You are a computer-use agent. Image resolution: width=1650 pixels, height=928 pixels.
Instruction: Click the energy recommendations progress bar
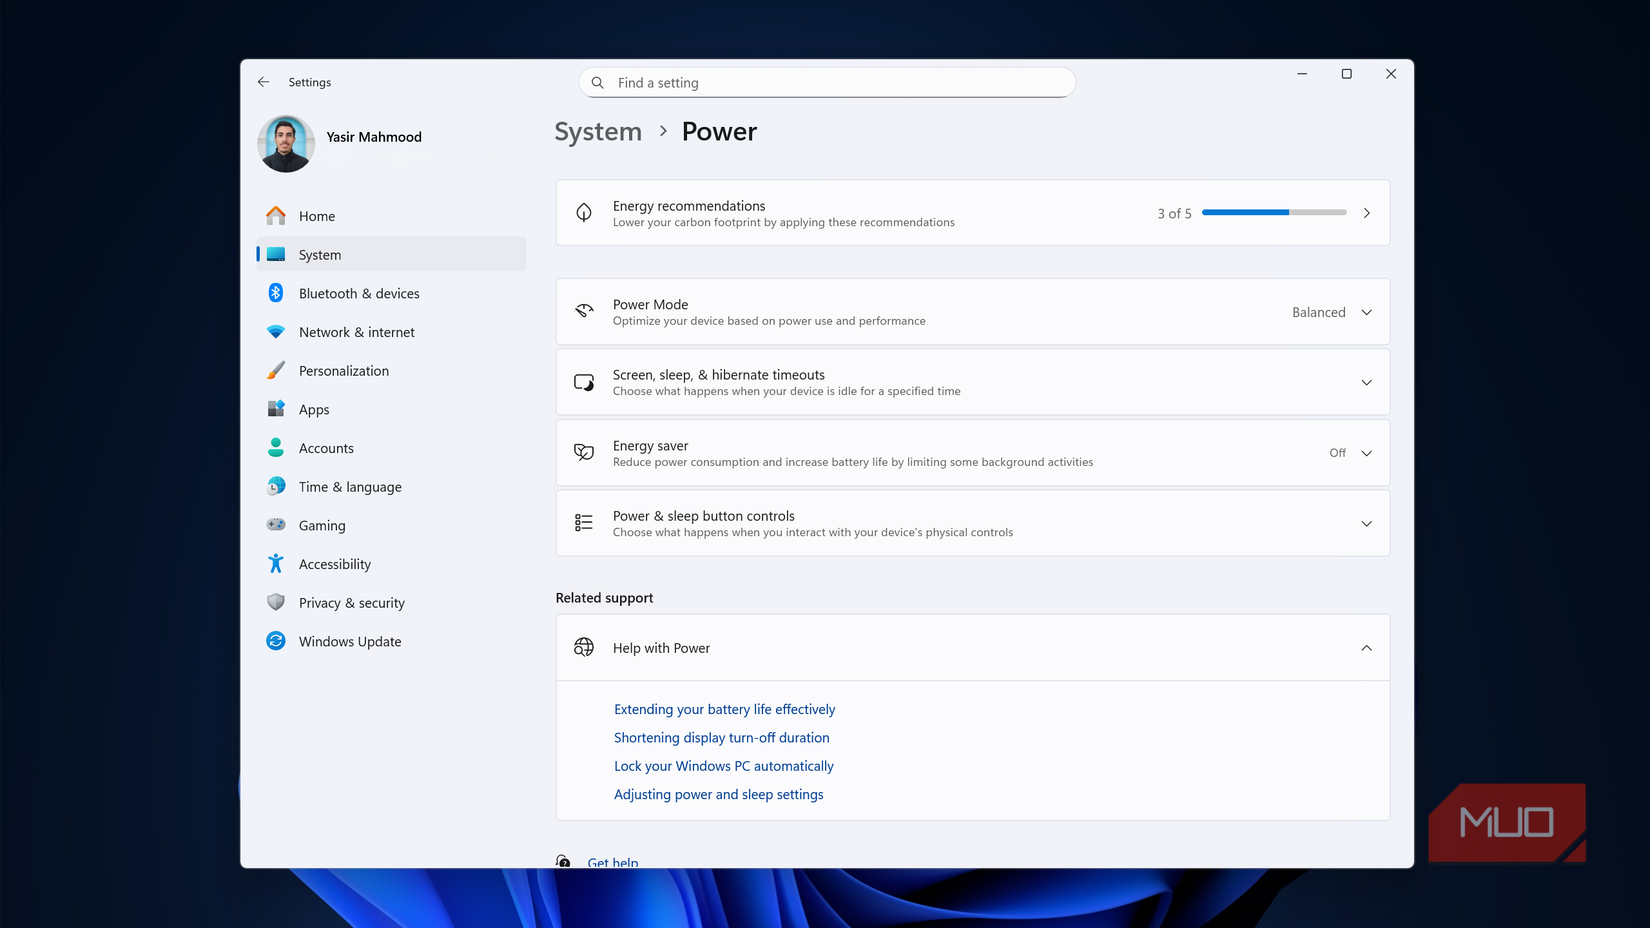point(1274,213)
